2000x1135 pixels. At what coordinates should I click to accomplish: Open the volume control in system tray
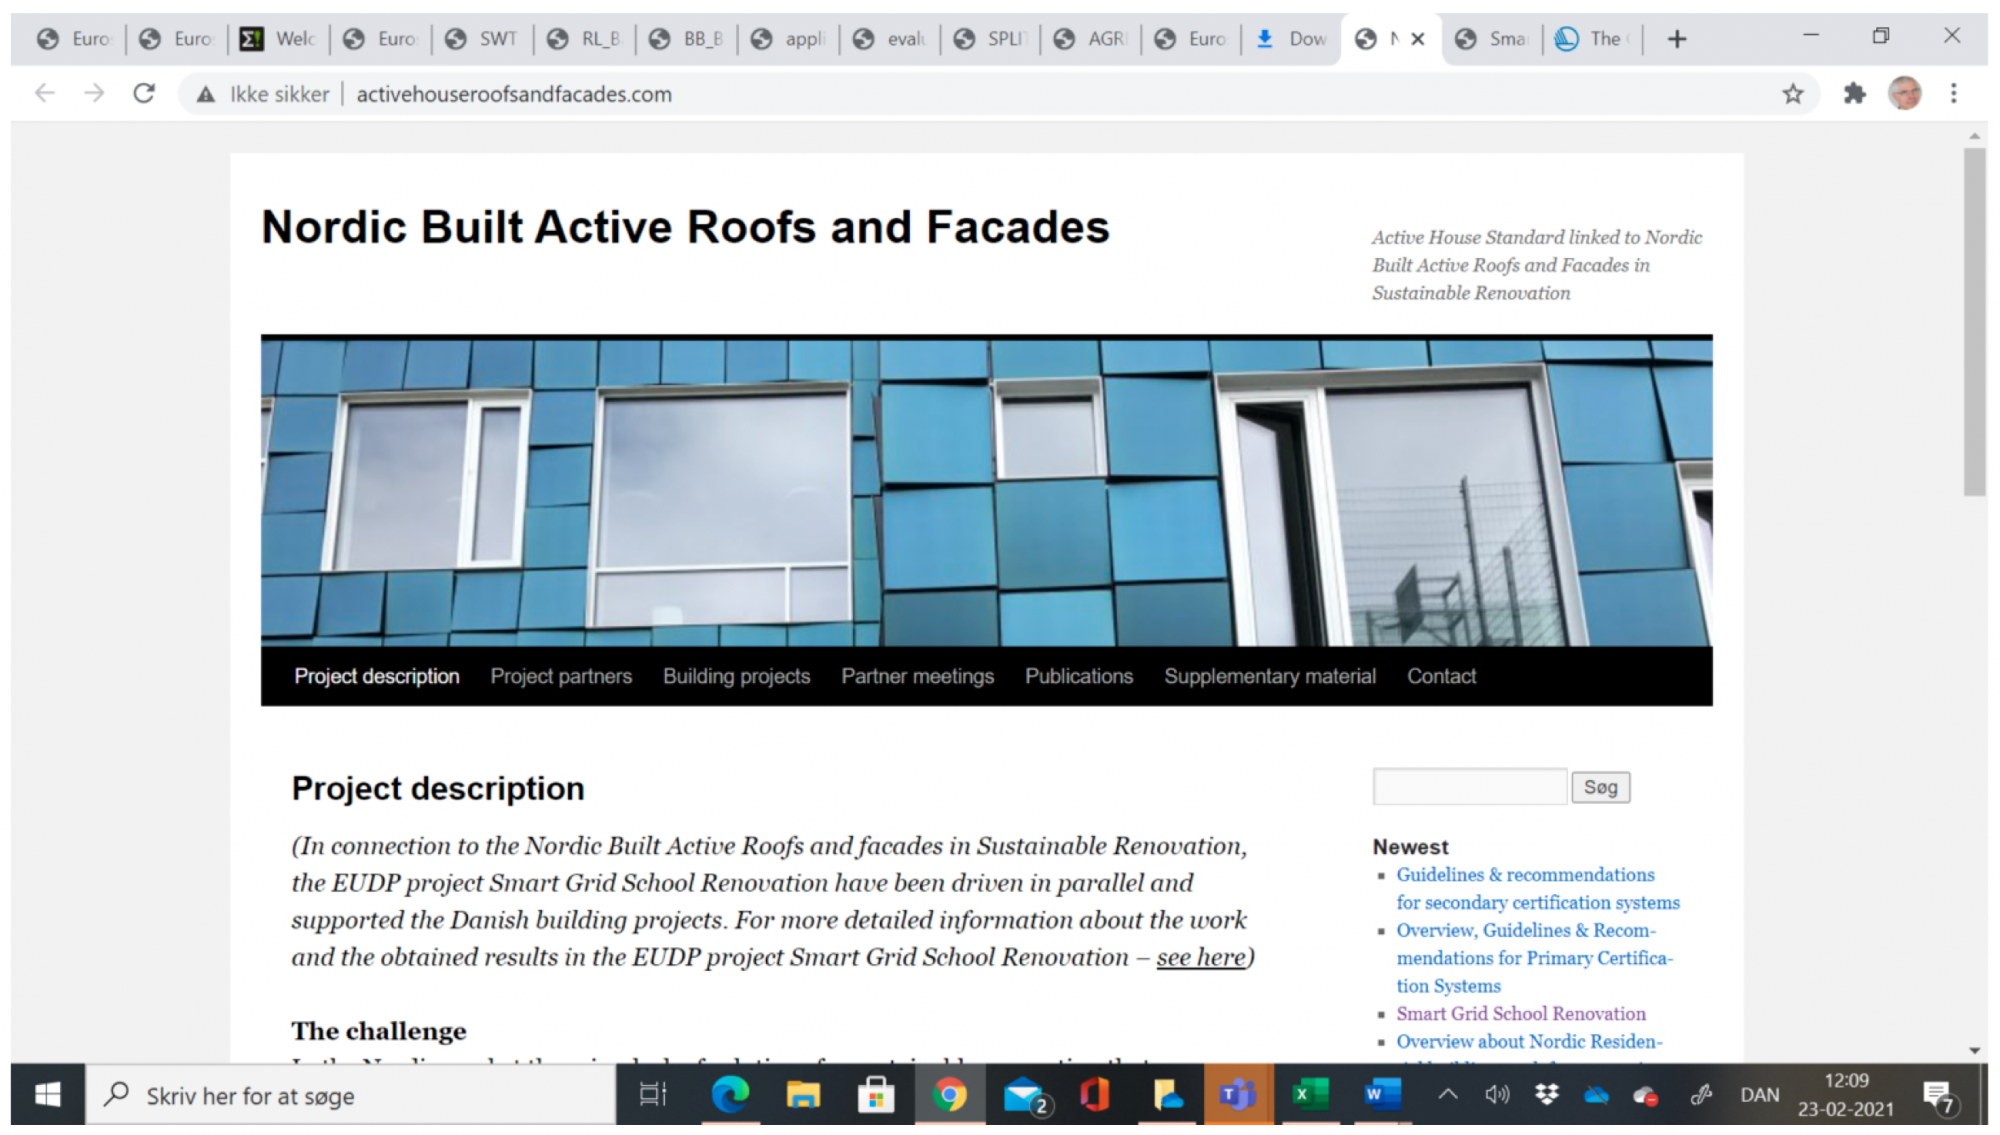point(1496,1095)
